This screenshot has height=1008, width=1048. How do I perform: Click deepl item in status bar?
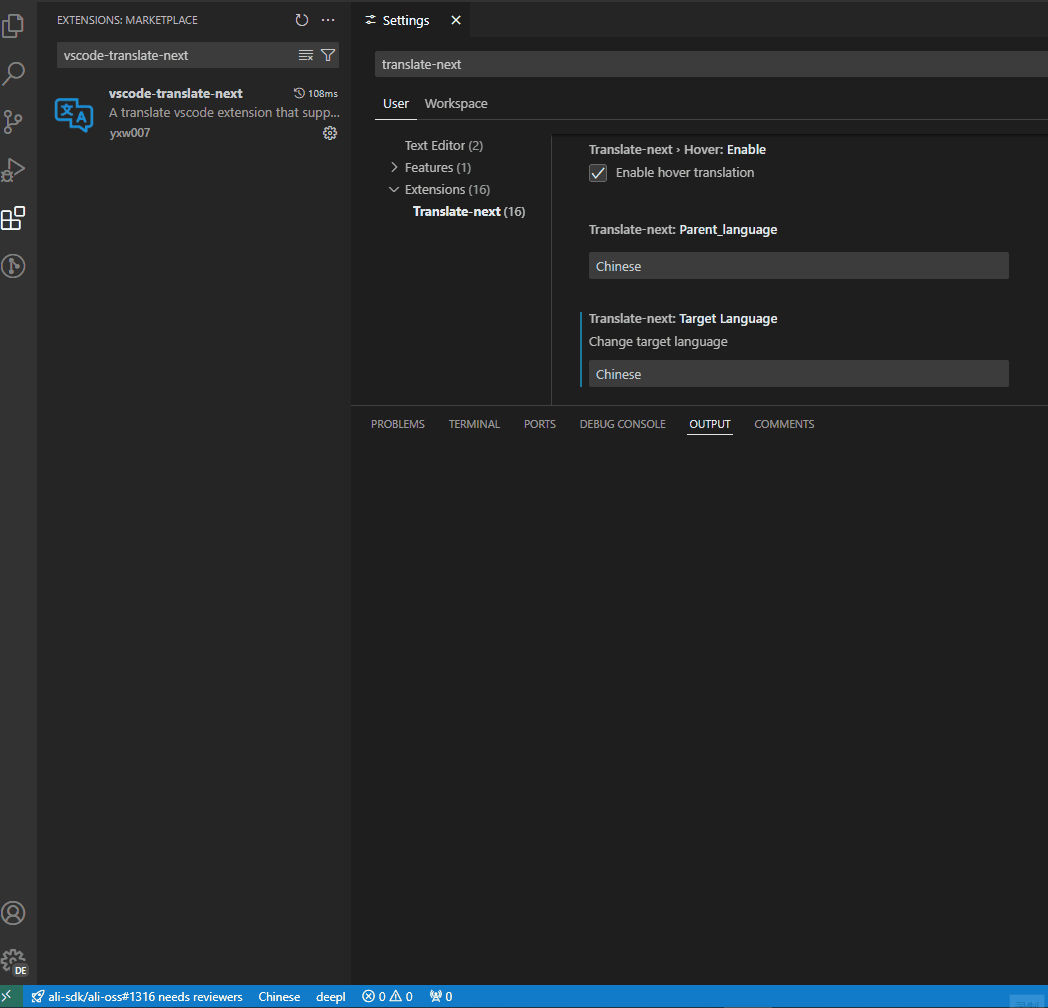(331, 997)
